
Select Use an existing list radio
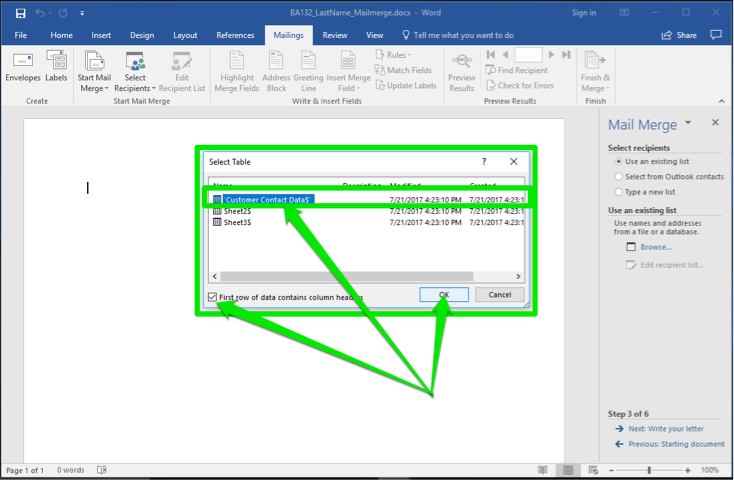(x=618, y=162)
